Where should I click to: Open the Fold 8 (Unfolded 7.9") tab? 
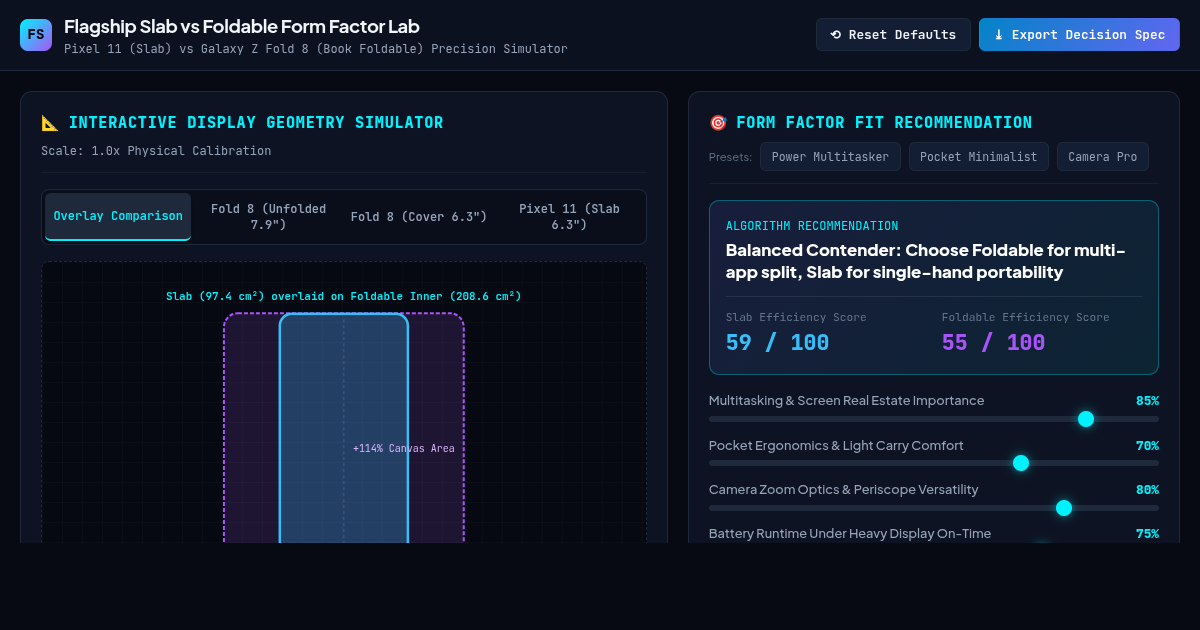click(268, 216)
